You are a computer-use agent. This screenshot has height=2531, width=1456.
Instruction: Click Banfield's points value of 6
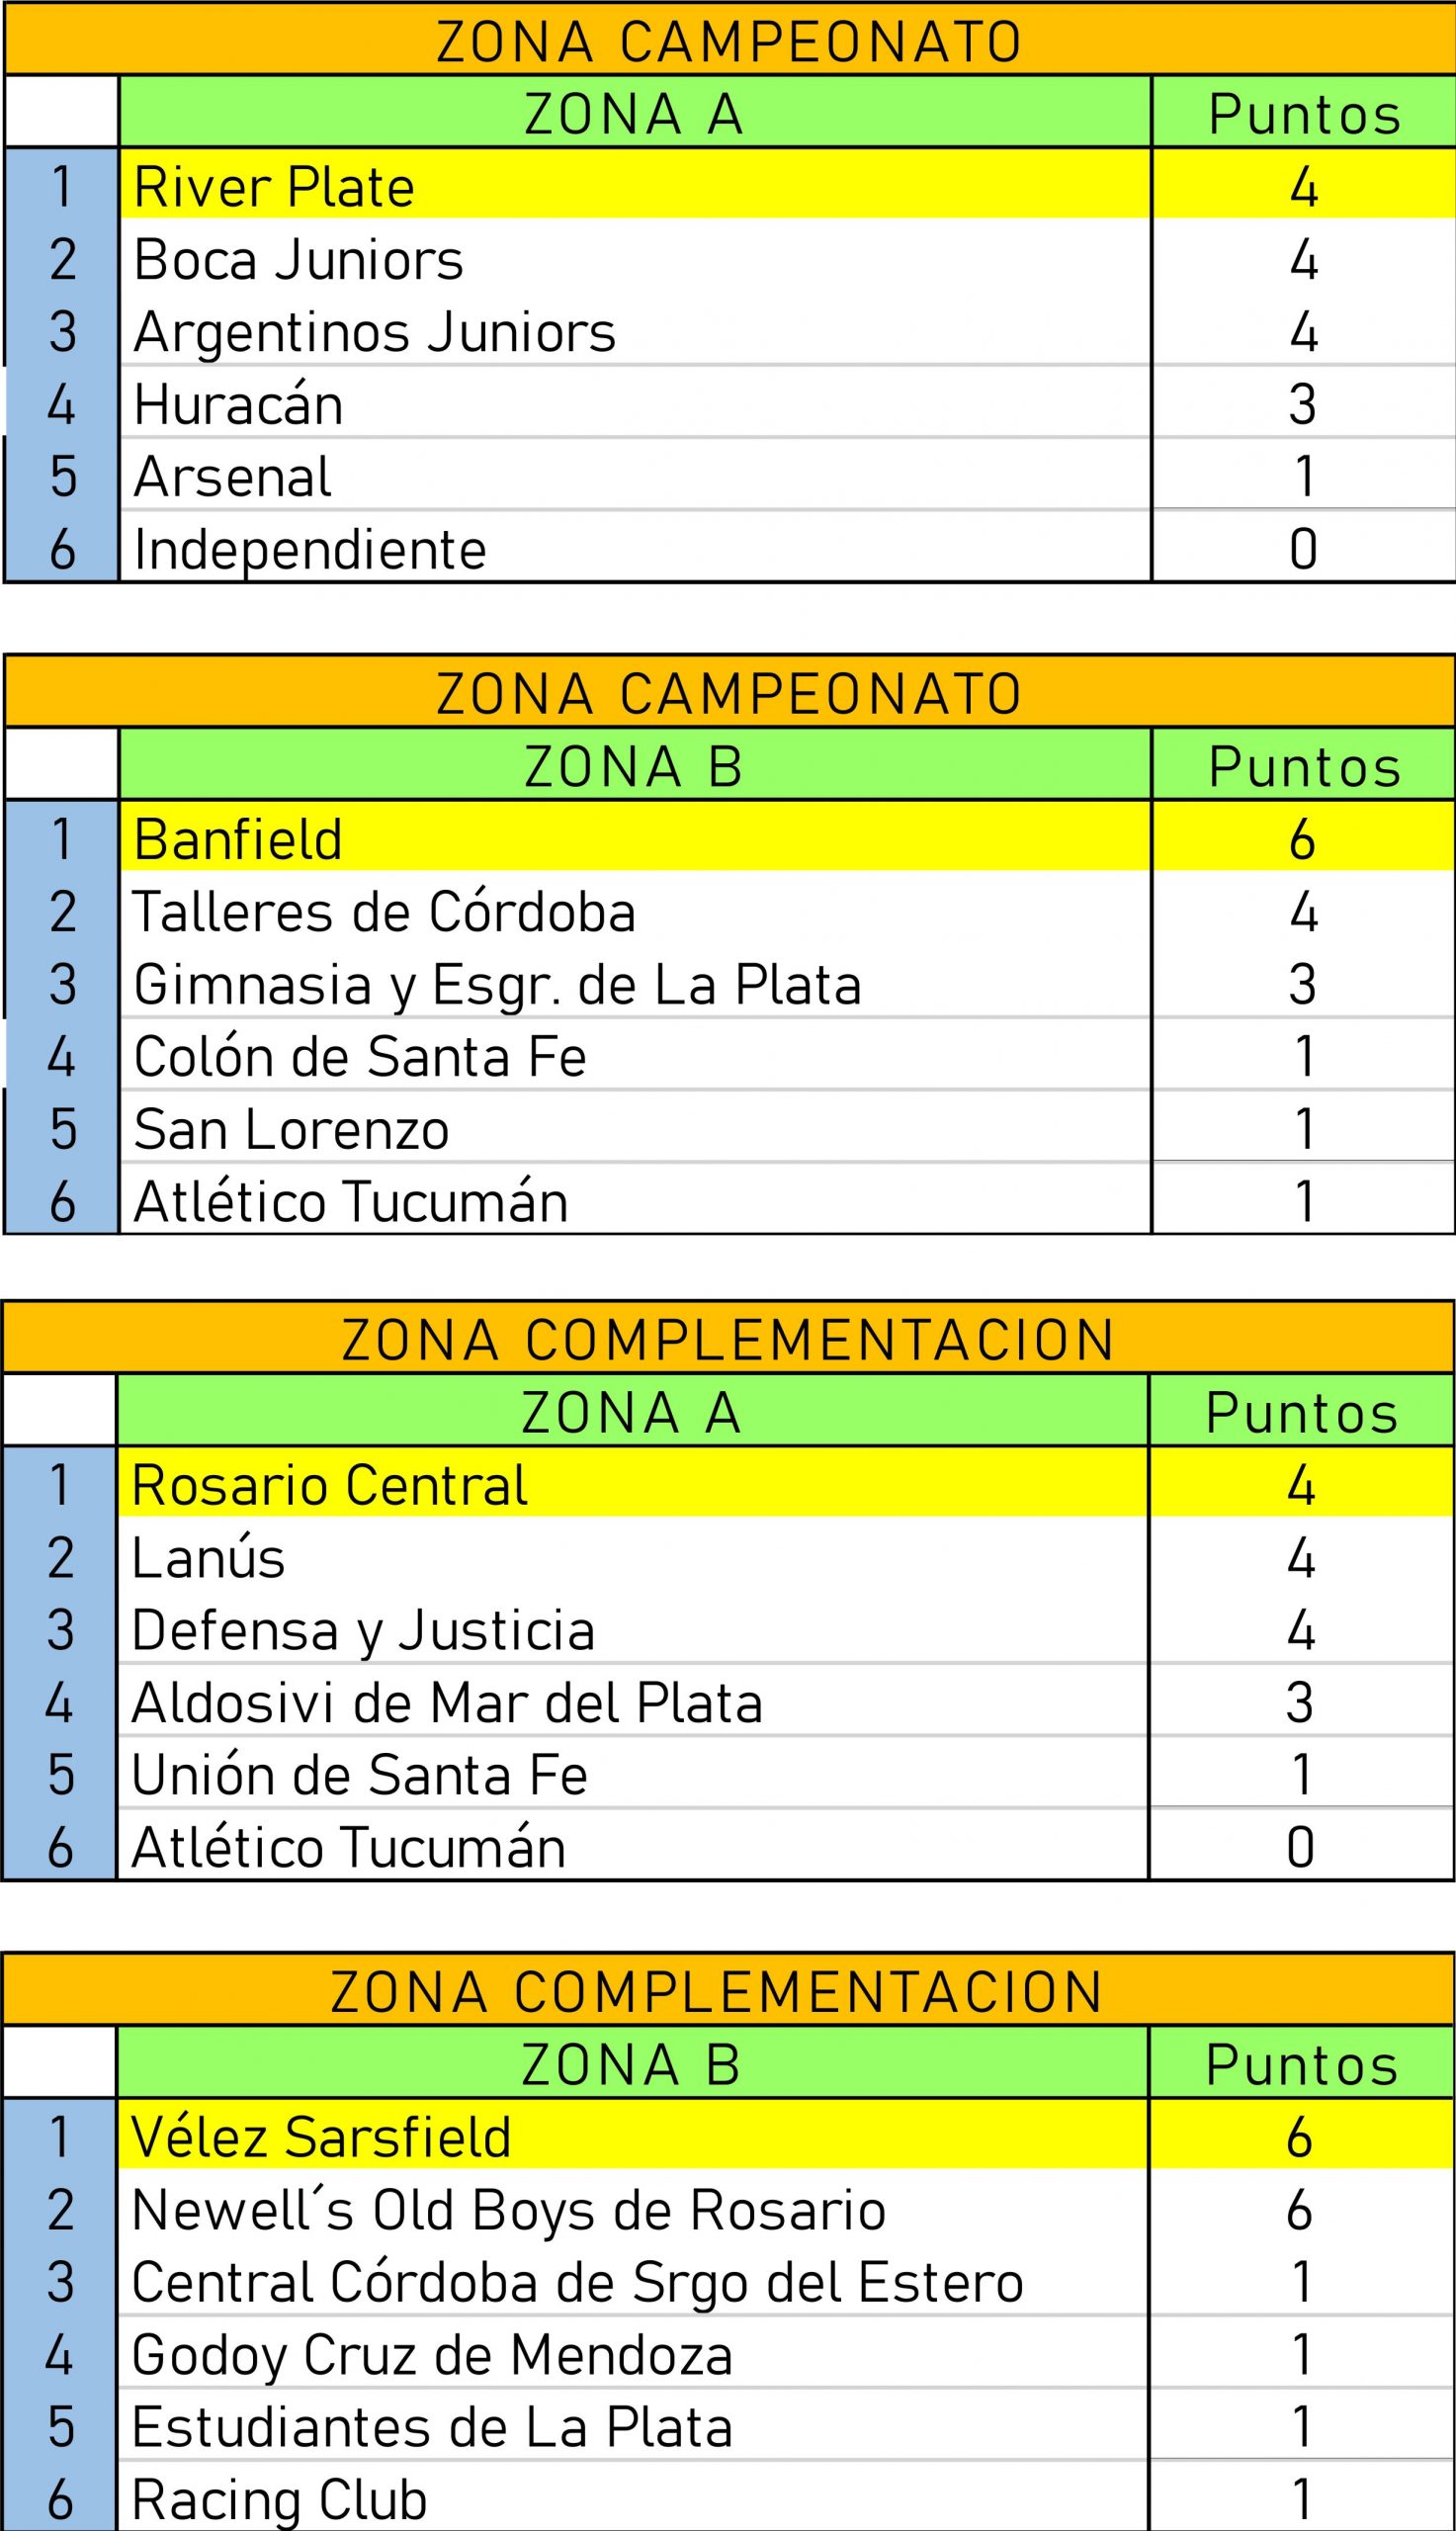(1301, 839)
